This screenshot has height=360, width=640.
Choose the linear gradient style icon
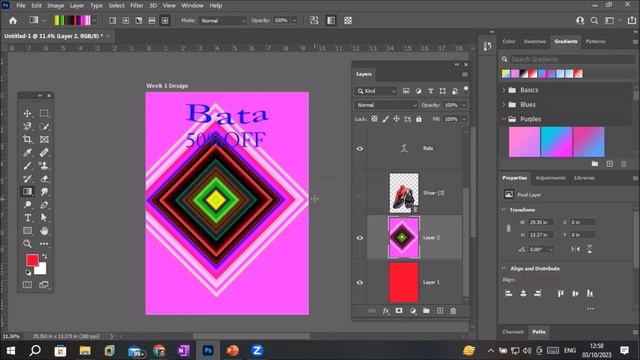[113, 20]
